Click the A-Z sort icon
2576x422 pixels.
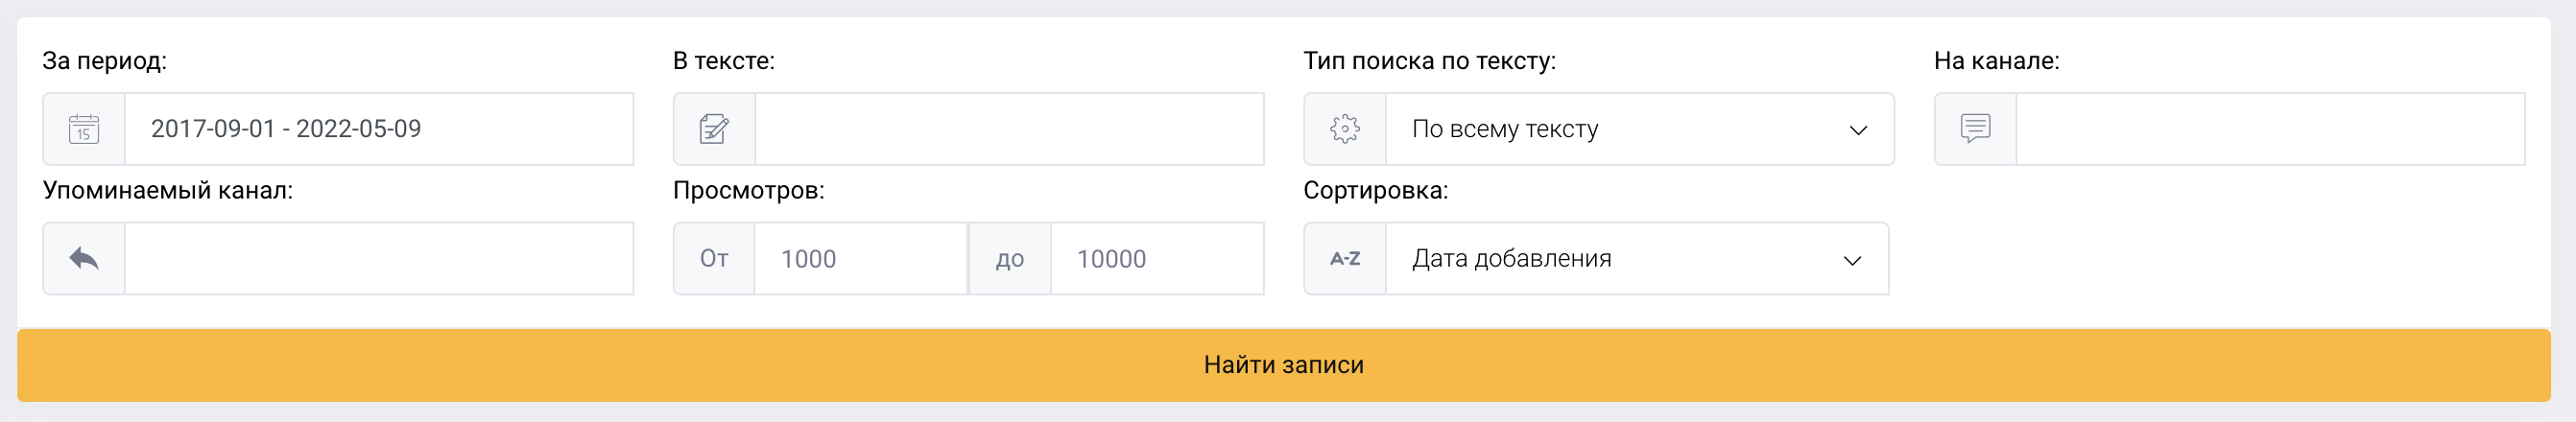coord(1345,259)
